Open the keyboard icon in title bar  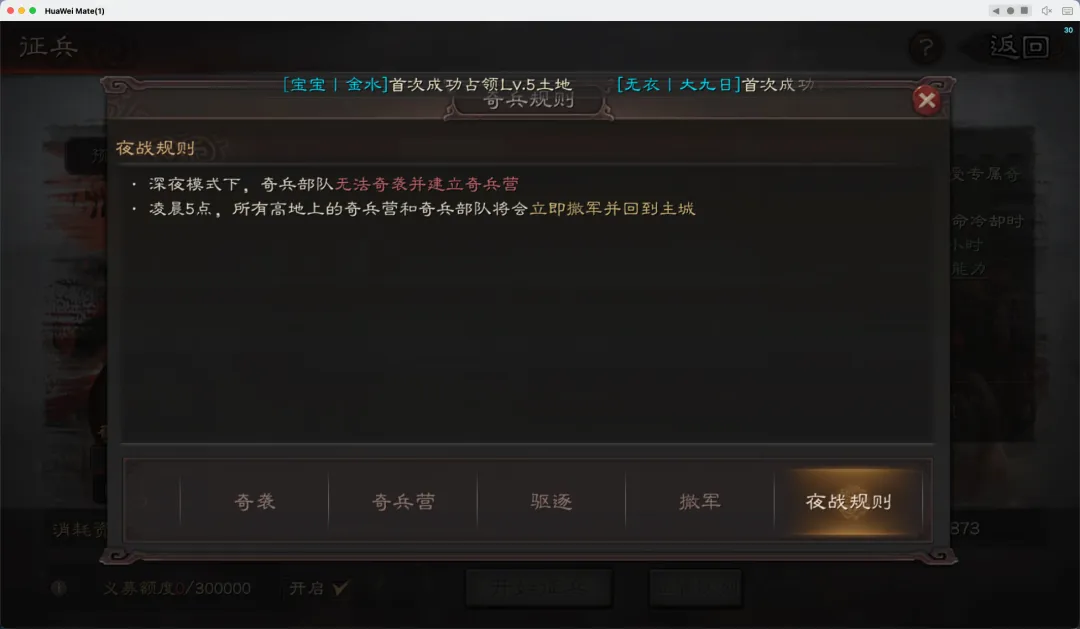(1068, 10)
